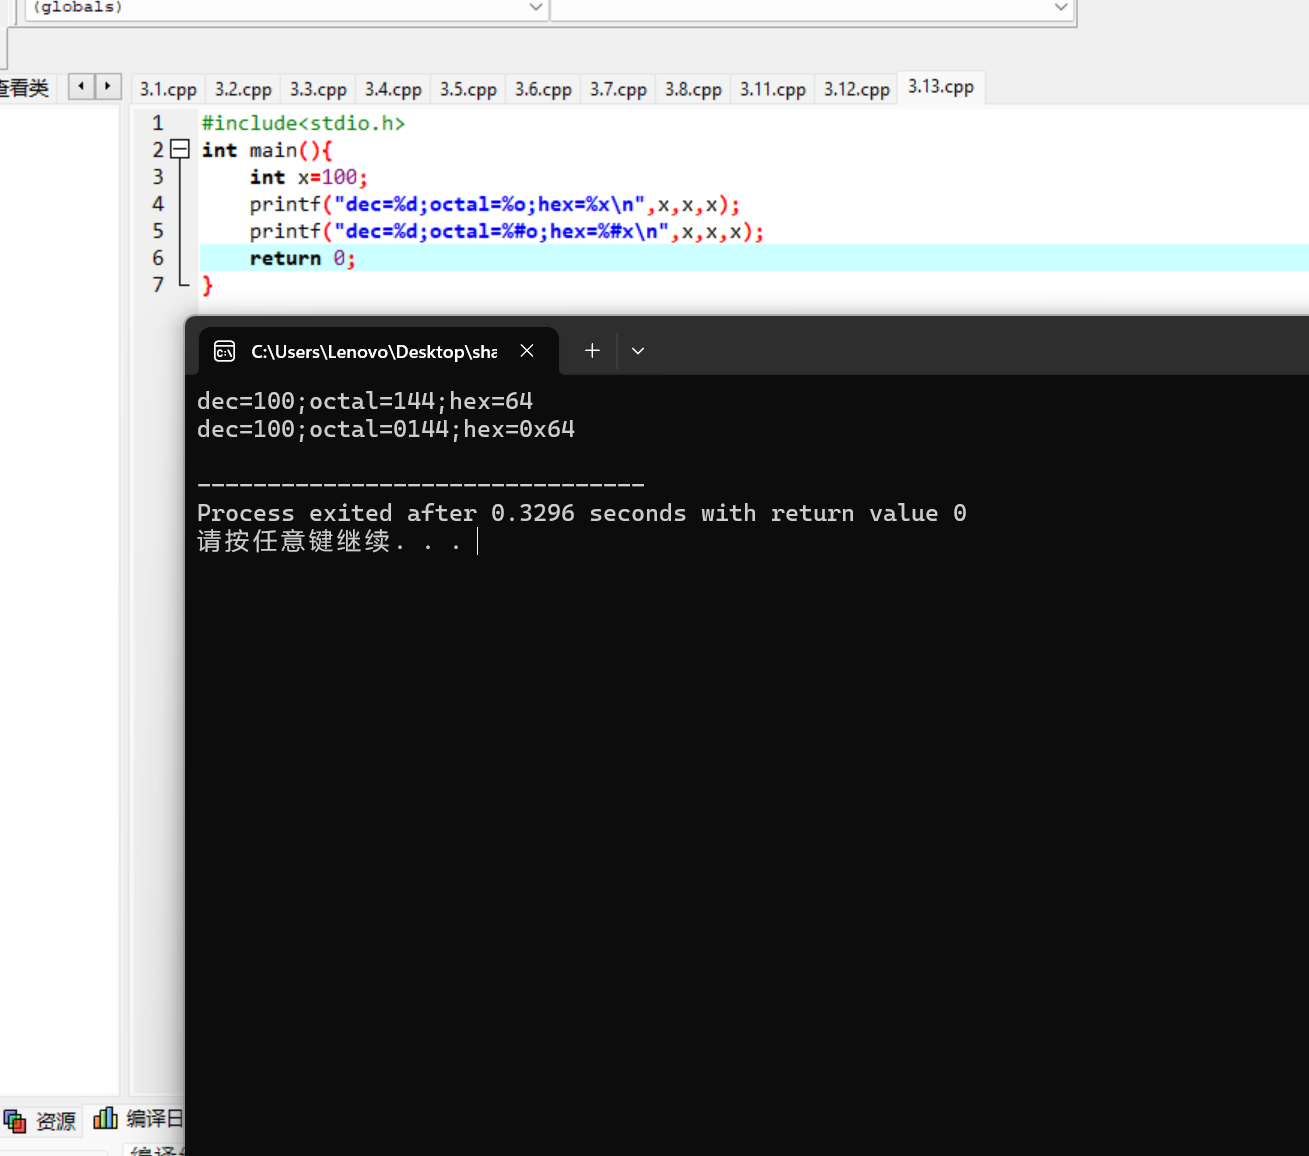The image size is (1309, 1156).
Task: Click line number 7 in the gutter
Action: (x=157, y=285)
